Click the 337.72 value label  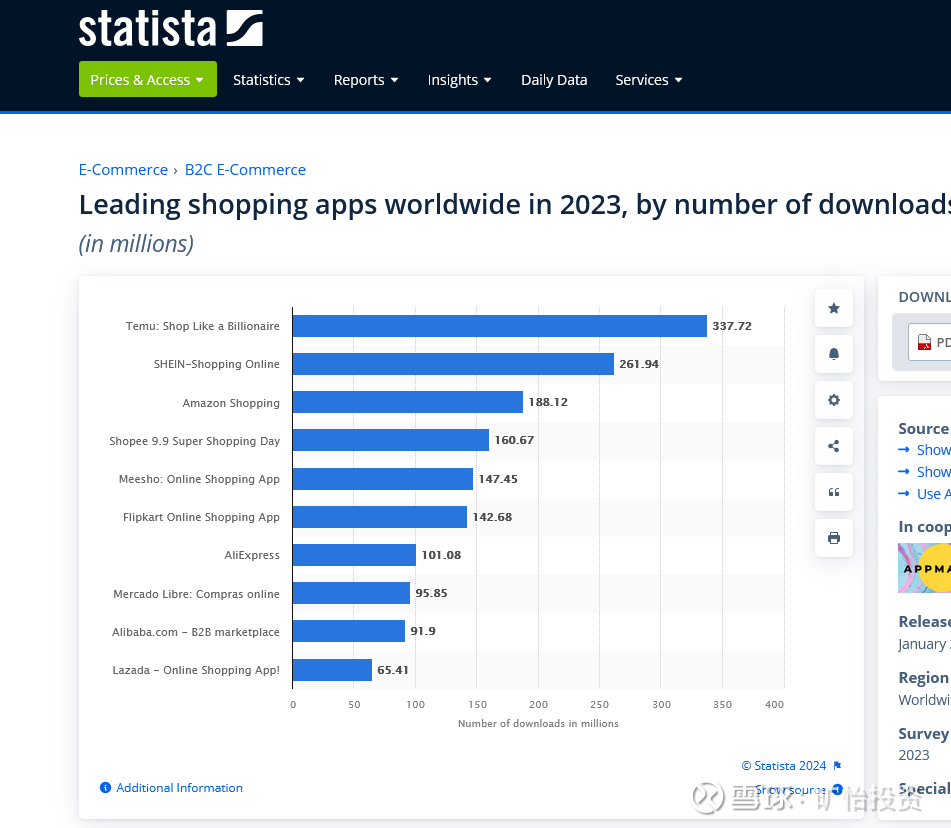click(732, 326)
